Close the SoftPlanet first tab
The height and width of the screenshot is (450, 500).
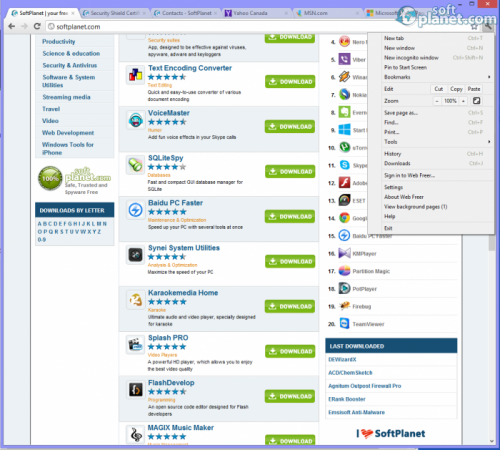click(73, 13)
